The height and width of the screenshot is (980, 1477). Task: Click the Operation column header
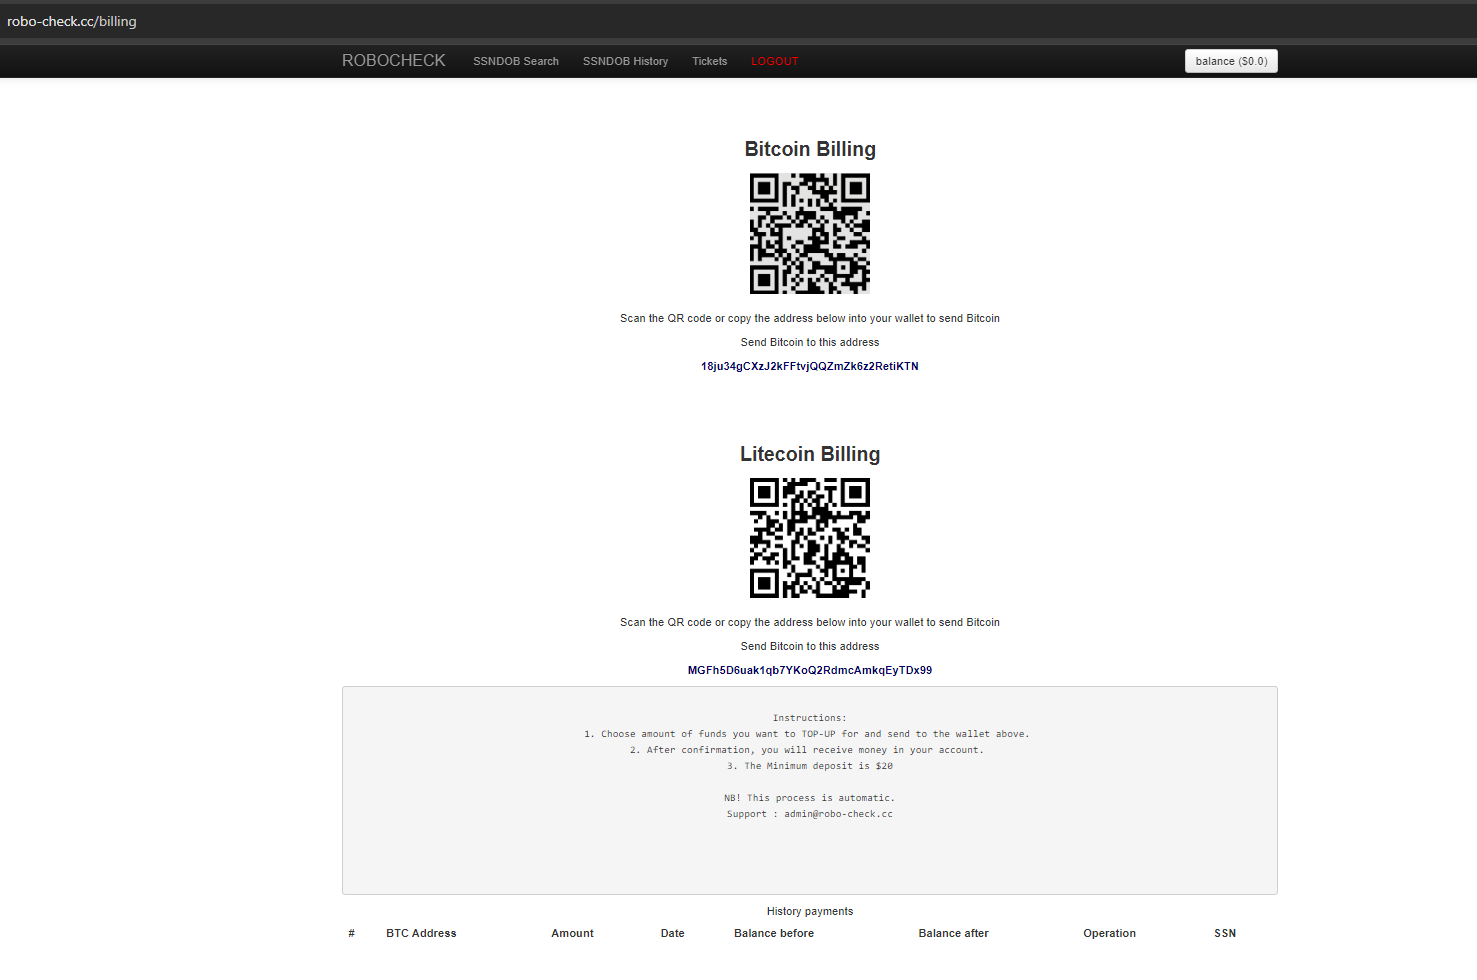pyautogui.click(x=1109, y=934)
